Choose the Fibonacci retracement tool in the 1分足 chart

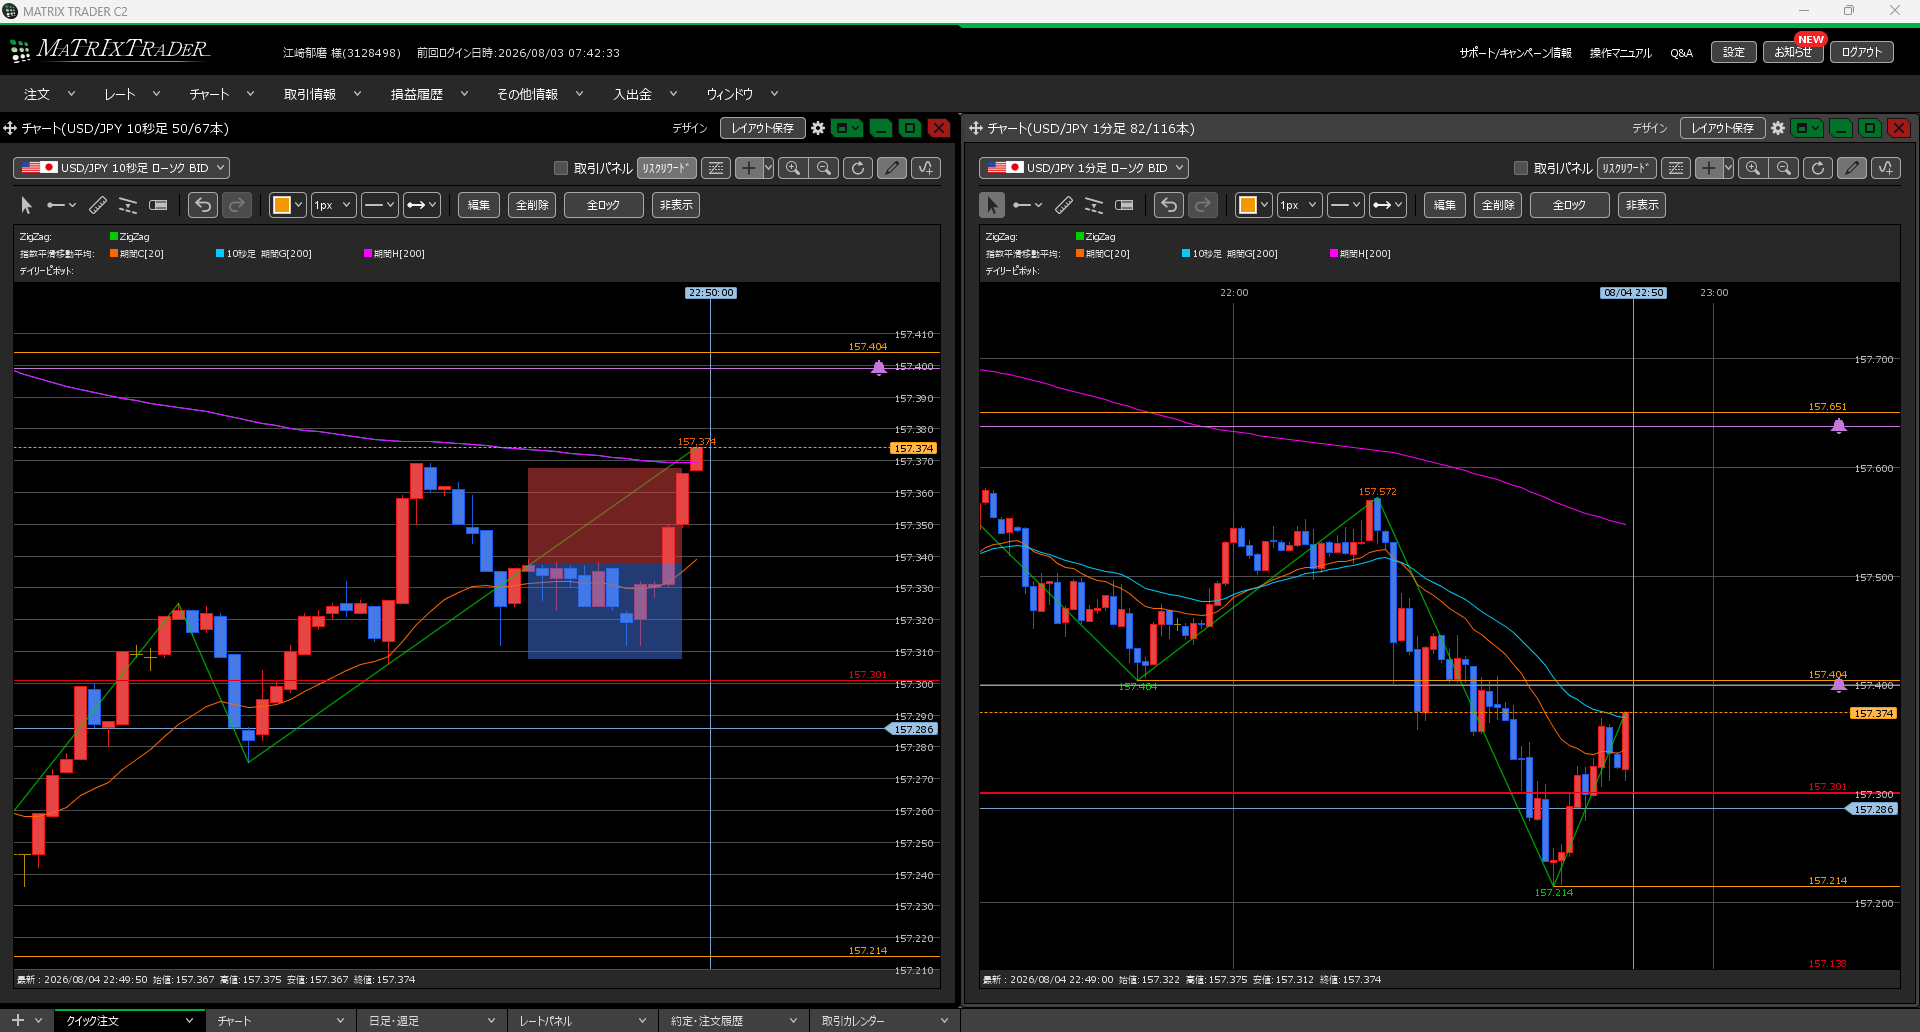[x=1094, y=205]
